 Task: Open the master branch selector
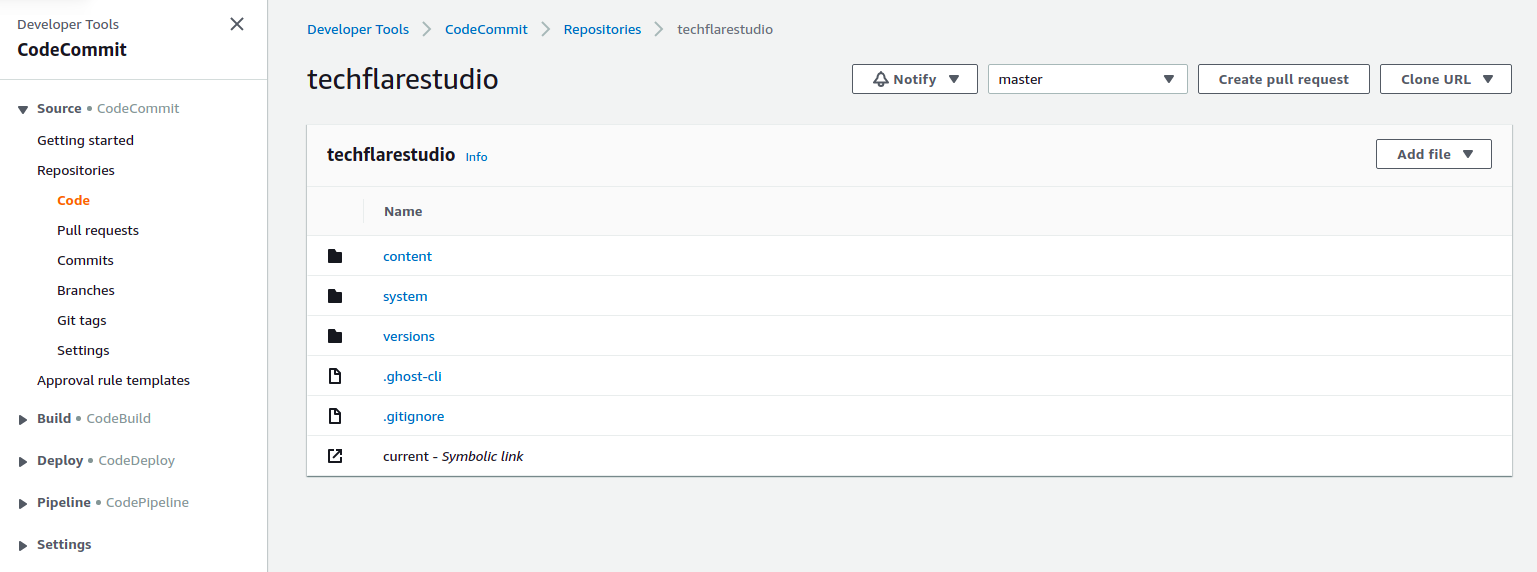pos(1087,79)
